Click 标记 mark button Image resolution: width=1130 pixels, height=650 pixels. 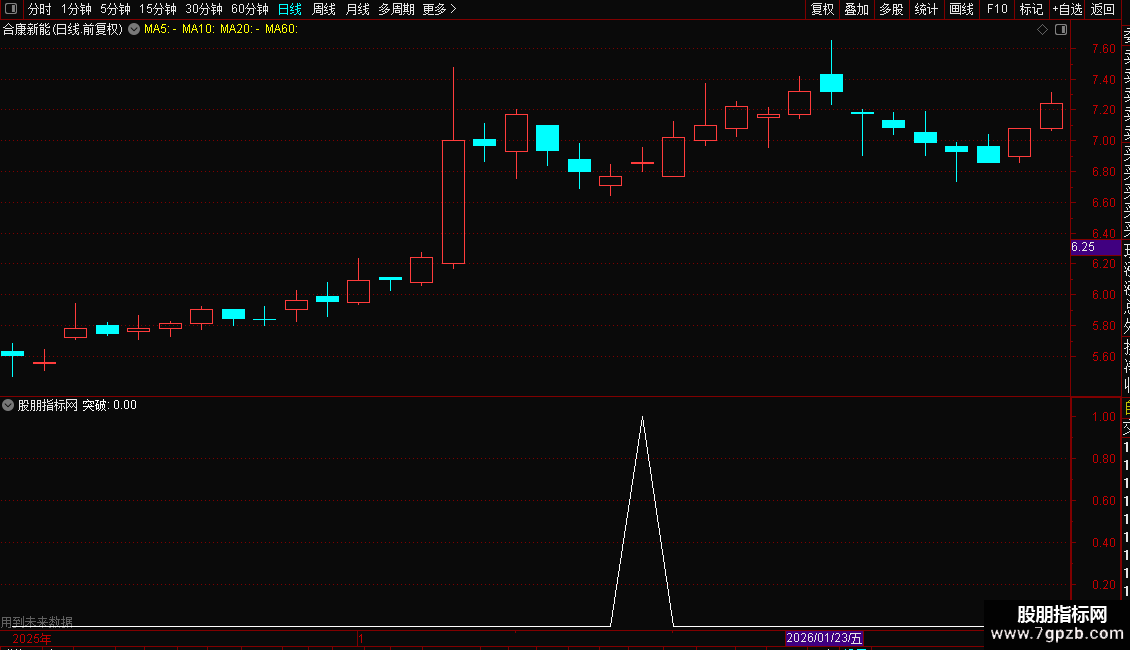coord(1031,9)
